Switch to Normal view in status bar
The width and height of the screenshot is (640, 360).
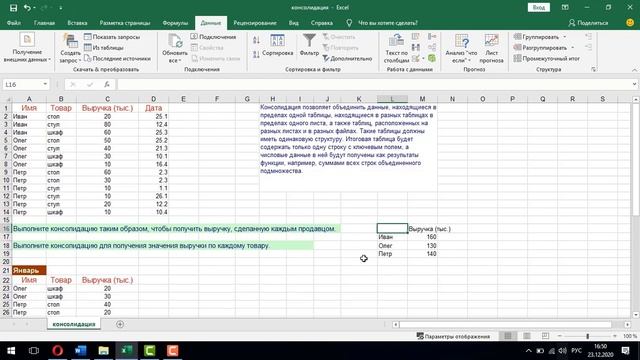click(x=508, y=336)
